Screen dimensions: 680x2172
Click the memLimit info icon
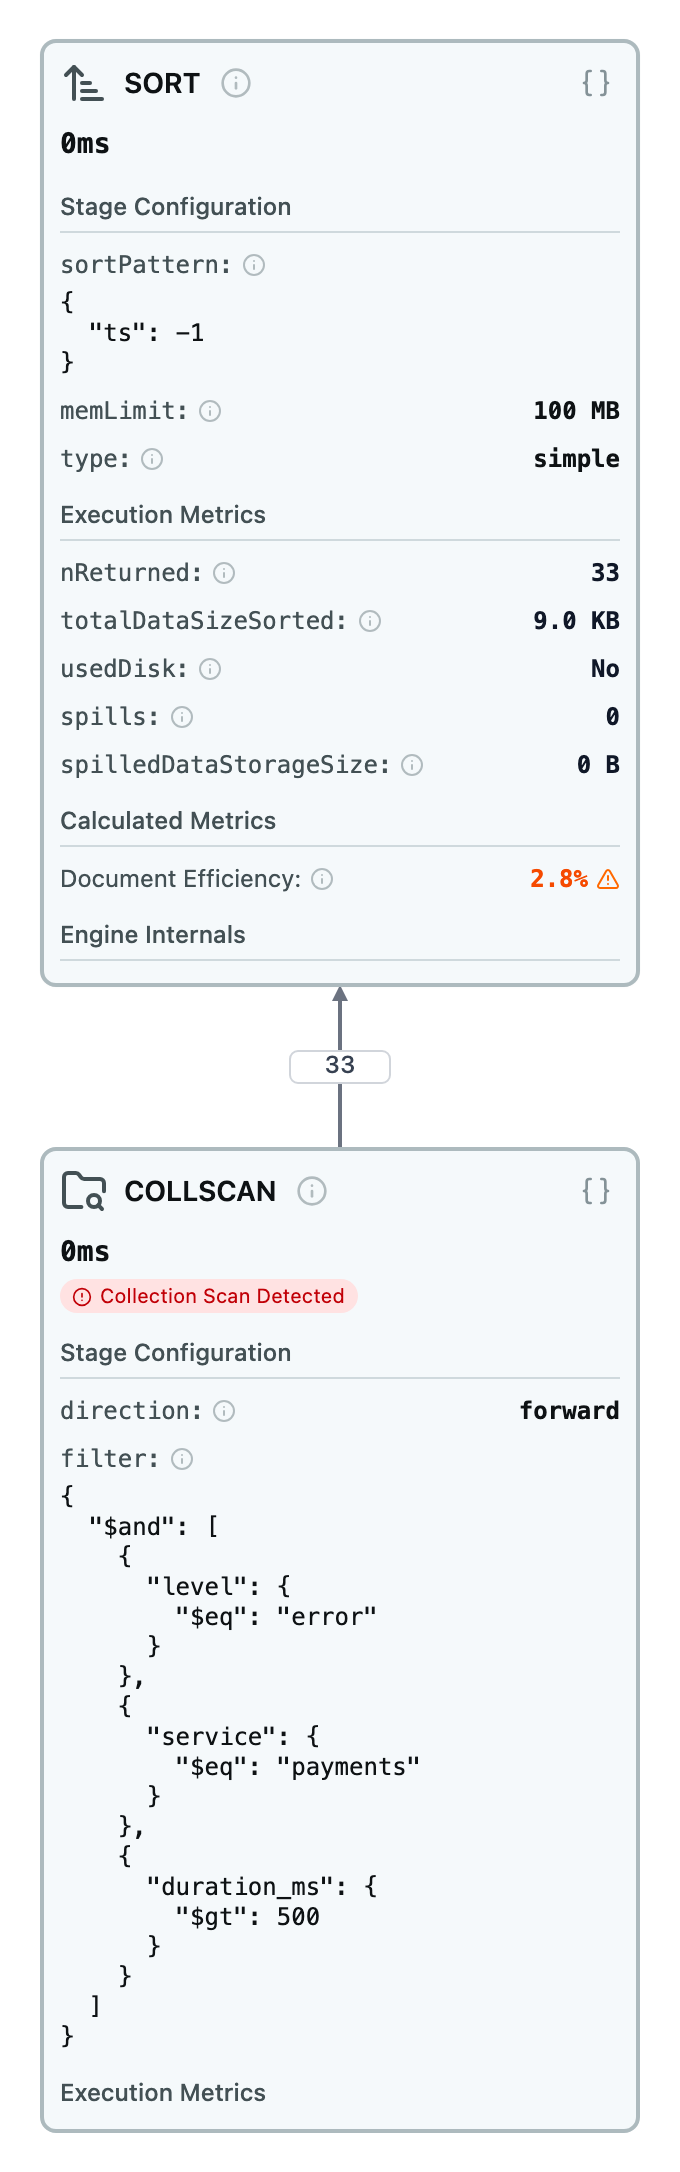(x=210, y=411)
